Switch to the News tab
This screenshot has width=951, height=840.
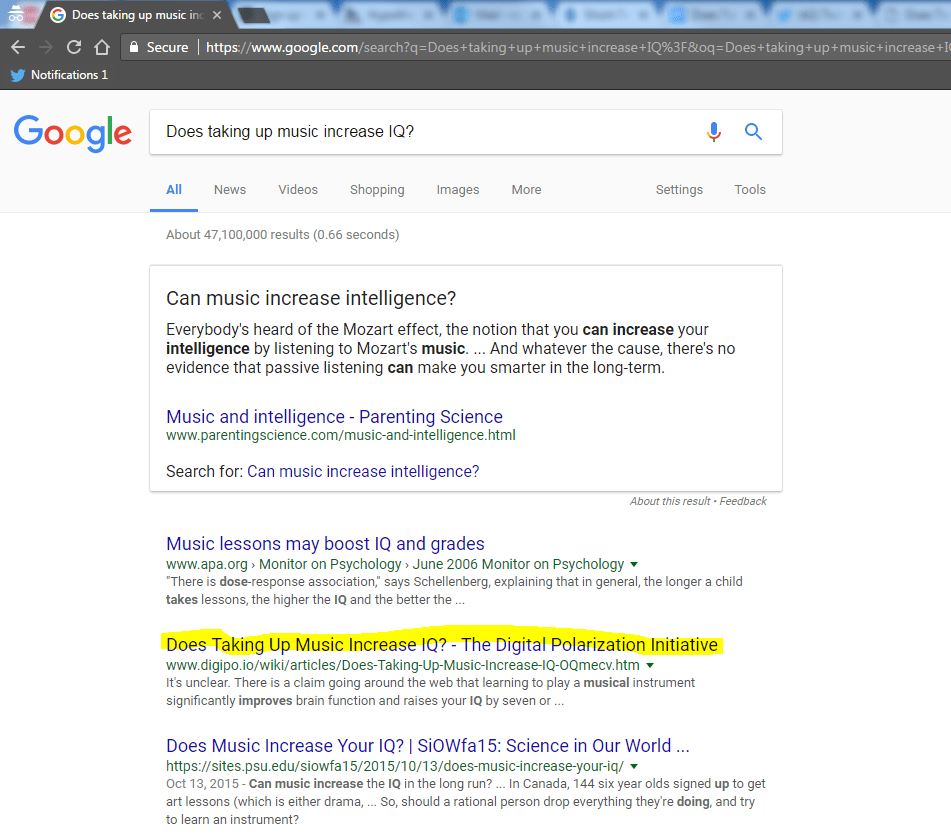[x=229, y=190]
